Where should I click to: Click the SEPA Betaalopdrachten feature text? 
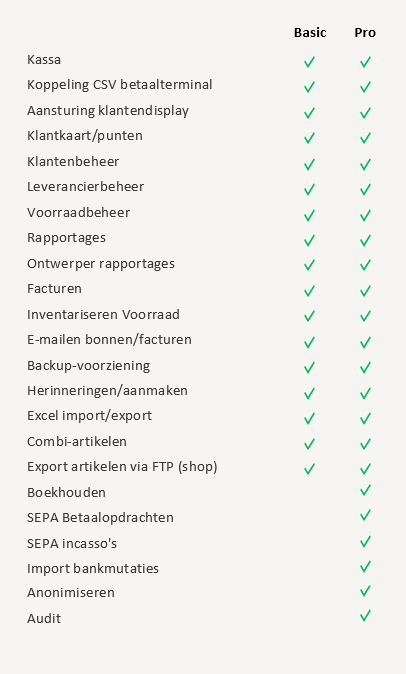coord(100,518)
